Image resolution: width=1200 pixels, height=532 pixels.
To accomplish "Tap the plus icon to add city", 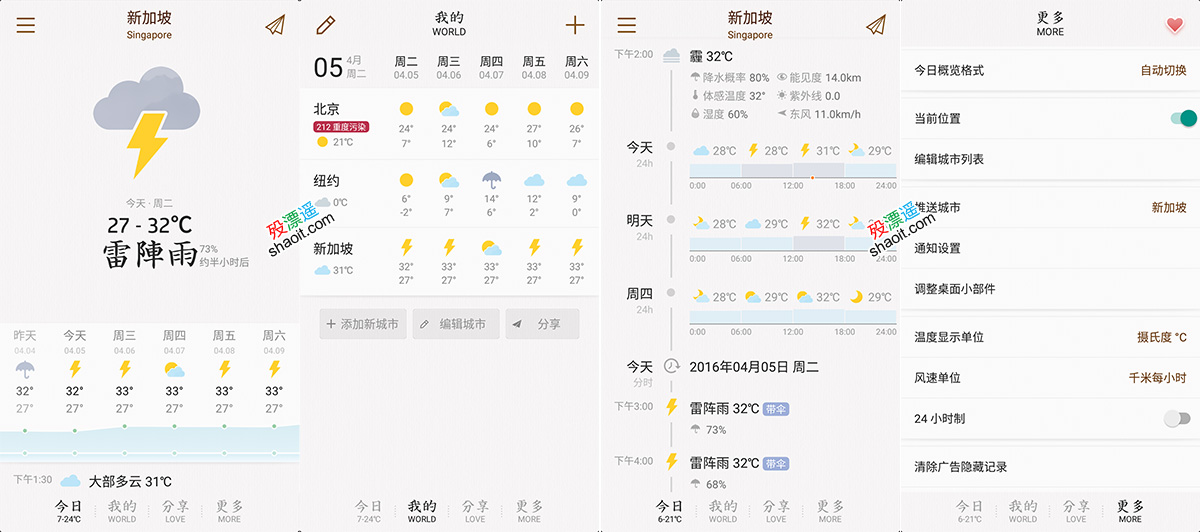I will [575, 26].
